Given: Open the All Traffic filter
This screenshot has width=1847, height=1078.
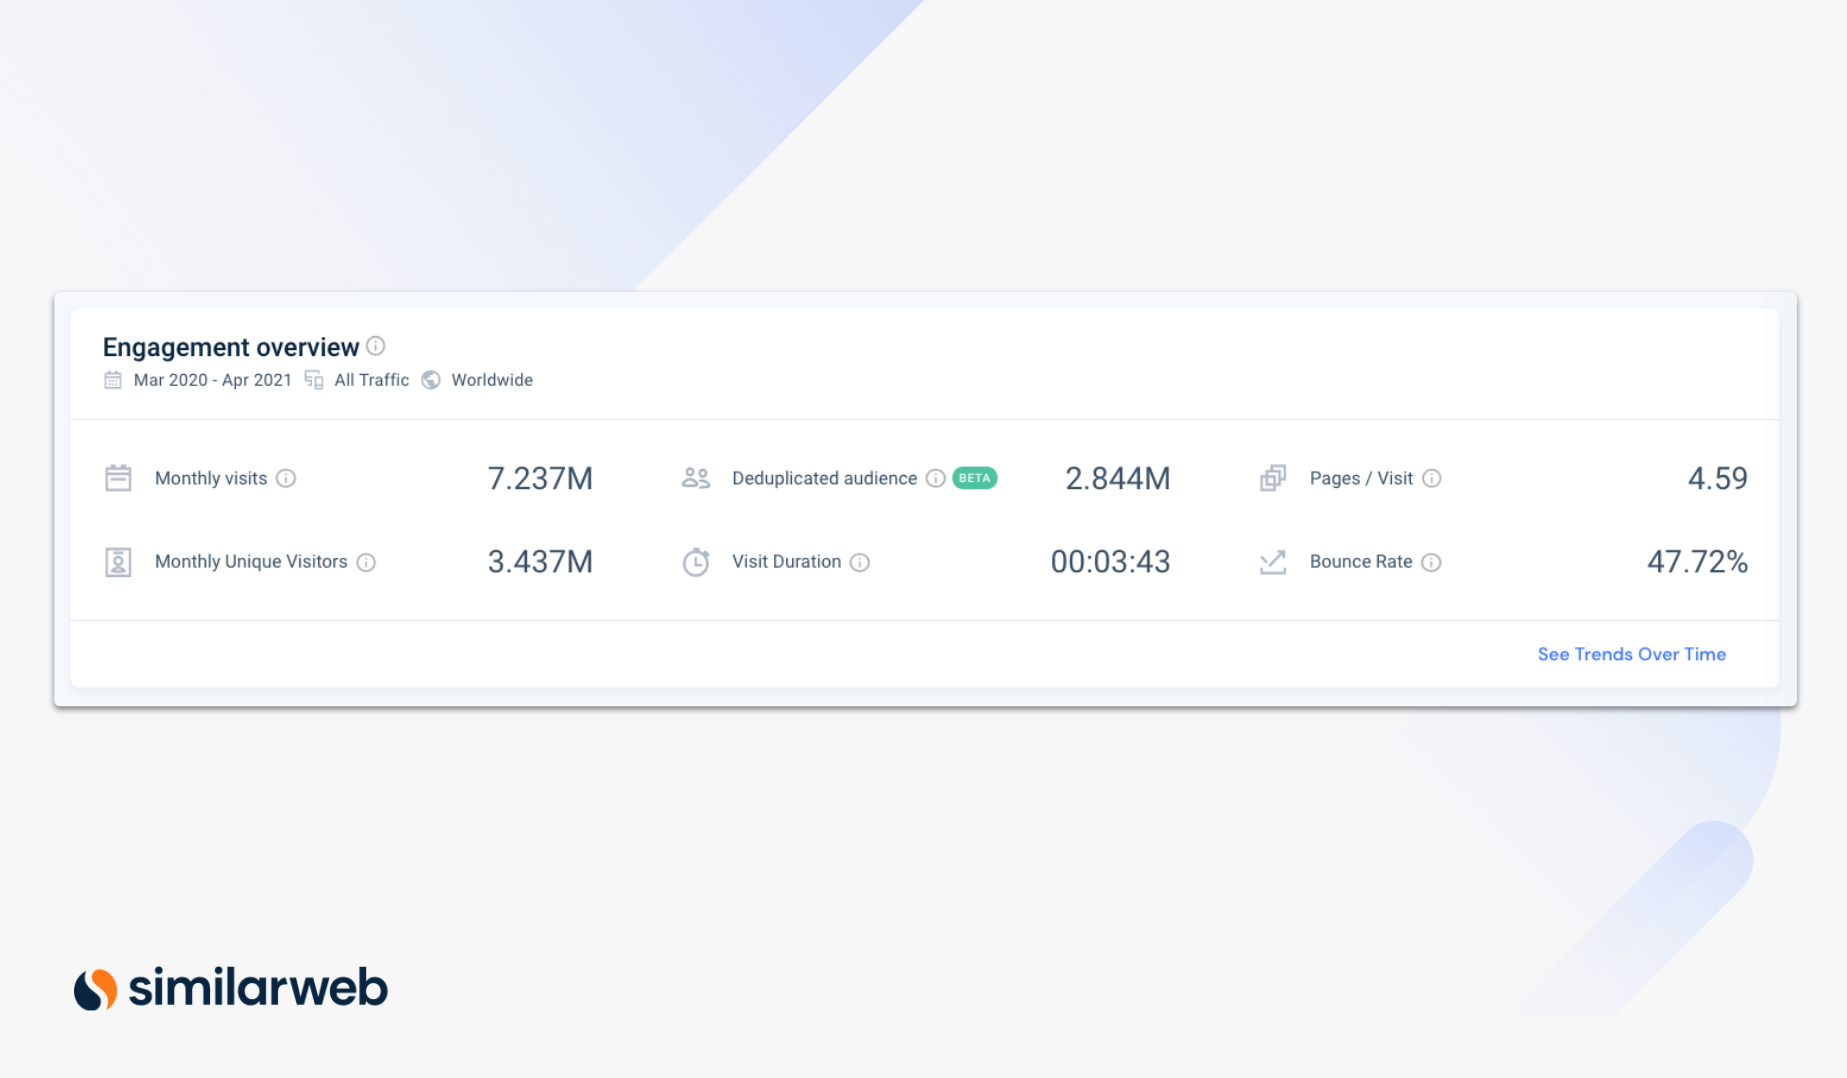Looking at the screenshot, I should [370, 380].
